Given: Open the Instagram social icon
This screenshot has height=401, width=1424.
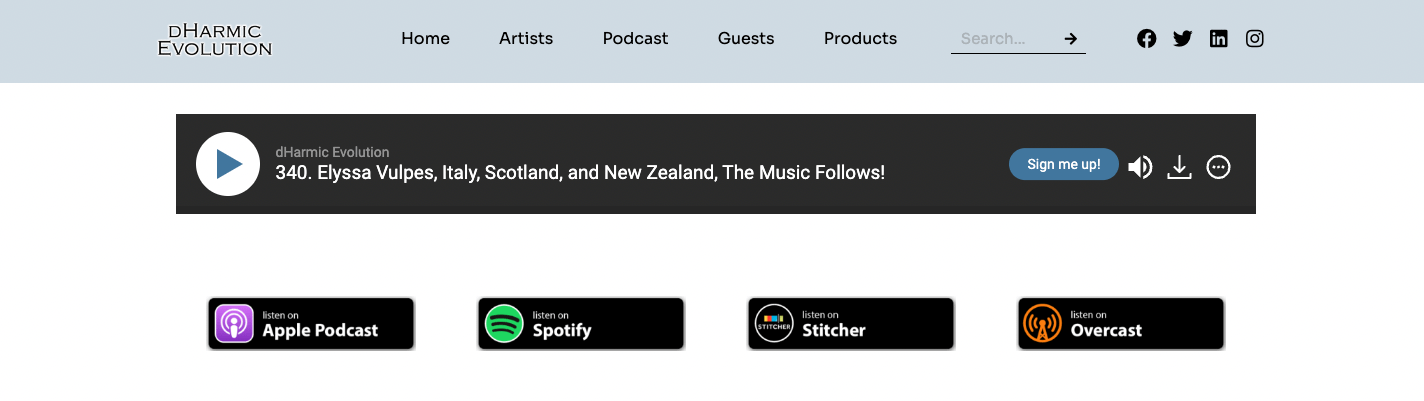Looking at the screenshot, I should pyautogui.click(x=1255, y=39).
